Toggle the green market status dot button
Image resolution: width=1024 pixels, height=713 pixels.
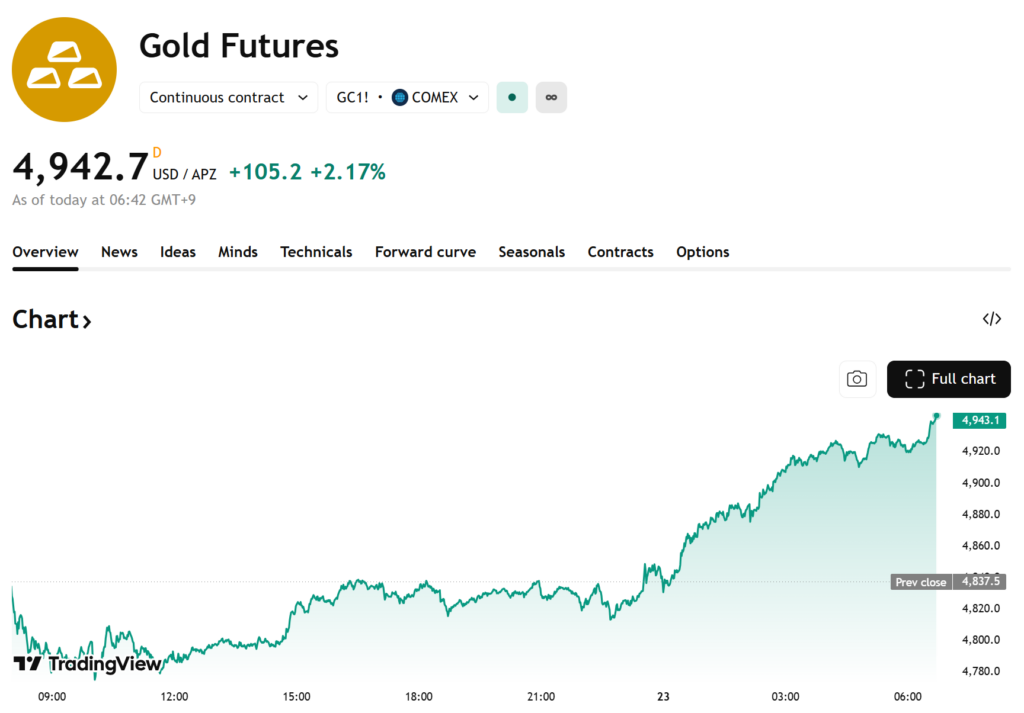(x=512, y=97)
